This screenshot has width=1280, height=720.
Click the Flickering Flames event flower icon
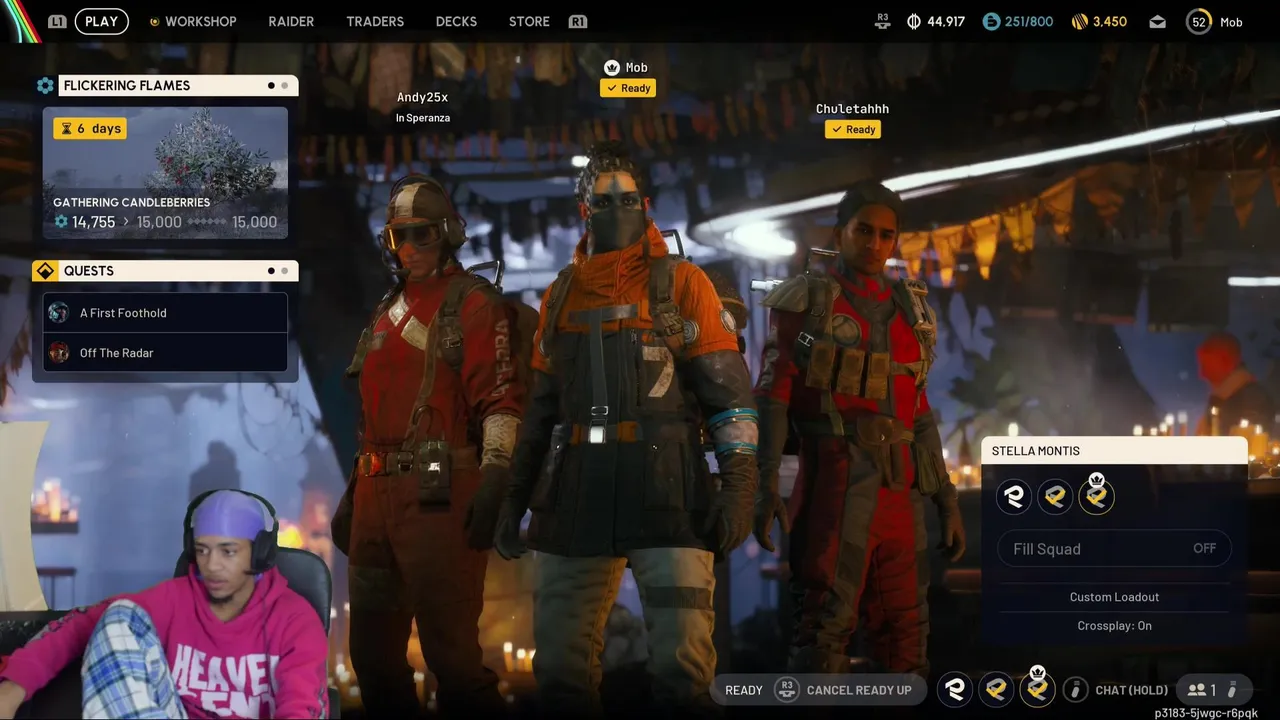coord(45,86)
